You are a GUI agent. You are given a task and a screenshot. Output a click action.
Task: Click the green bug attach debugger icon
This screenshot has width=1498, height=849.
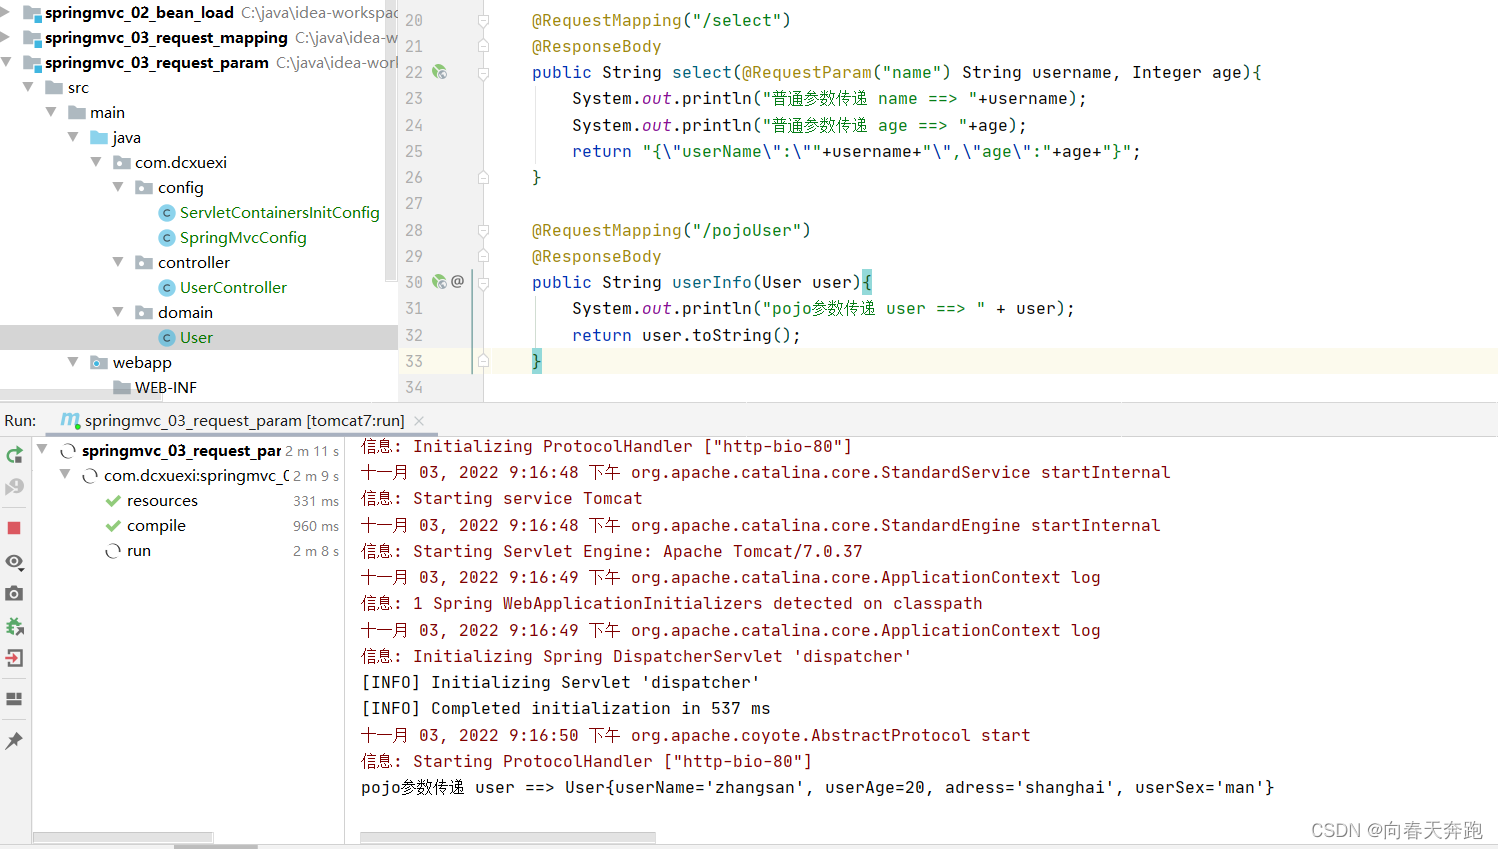pos(14,626)
